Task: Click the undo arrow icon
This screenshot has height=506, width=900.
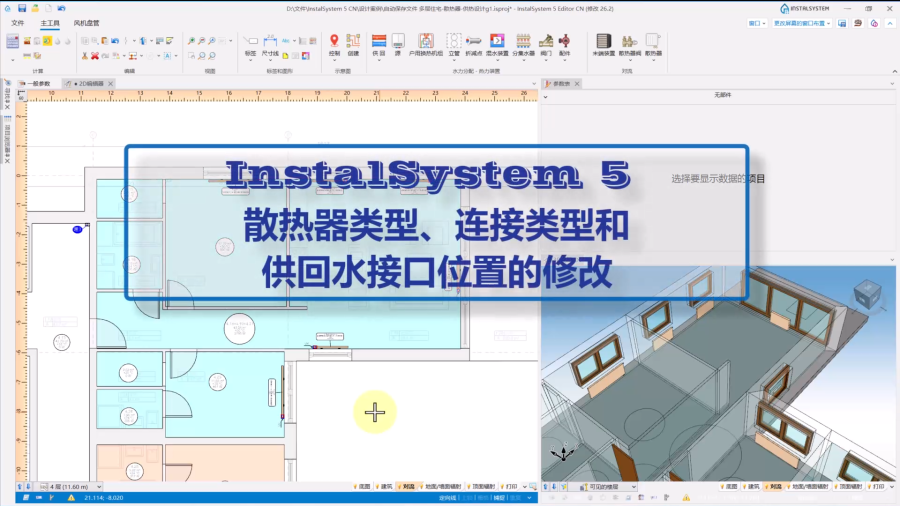Action: coord(115,41)
